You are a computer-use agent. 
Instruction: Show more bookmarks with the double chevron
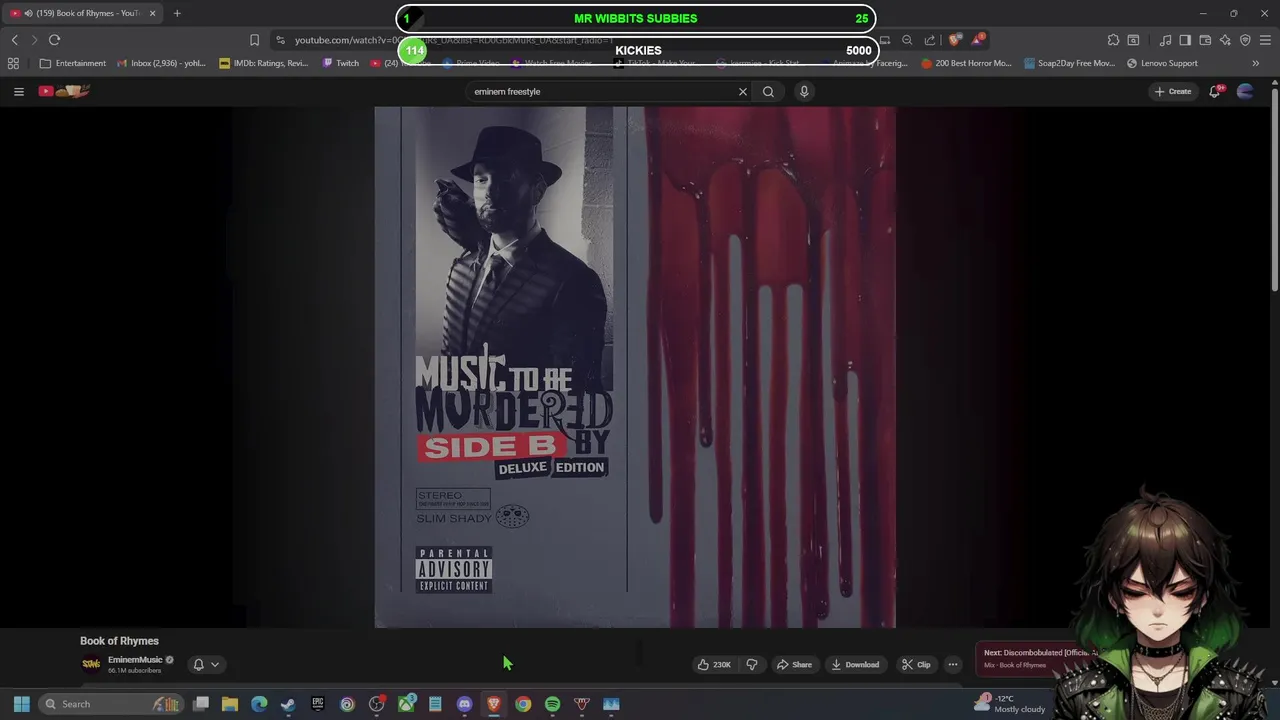[1255, 63]
